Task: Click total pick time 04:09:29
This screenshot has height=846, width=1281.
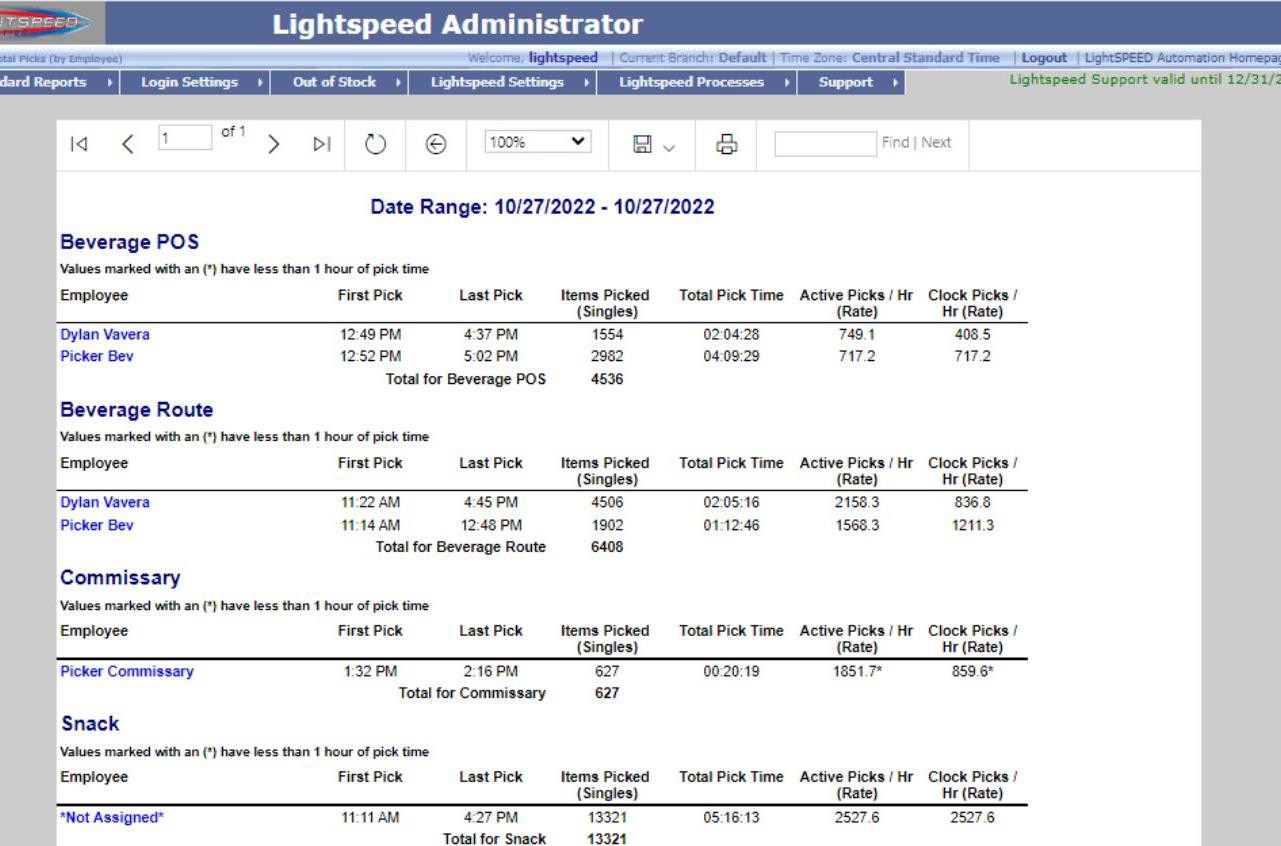Action: click(x=731, y=356)
